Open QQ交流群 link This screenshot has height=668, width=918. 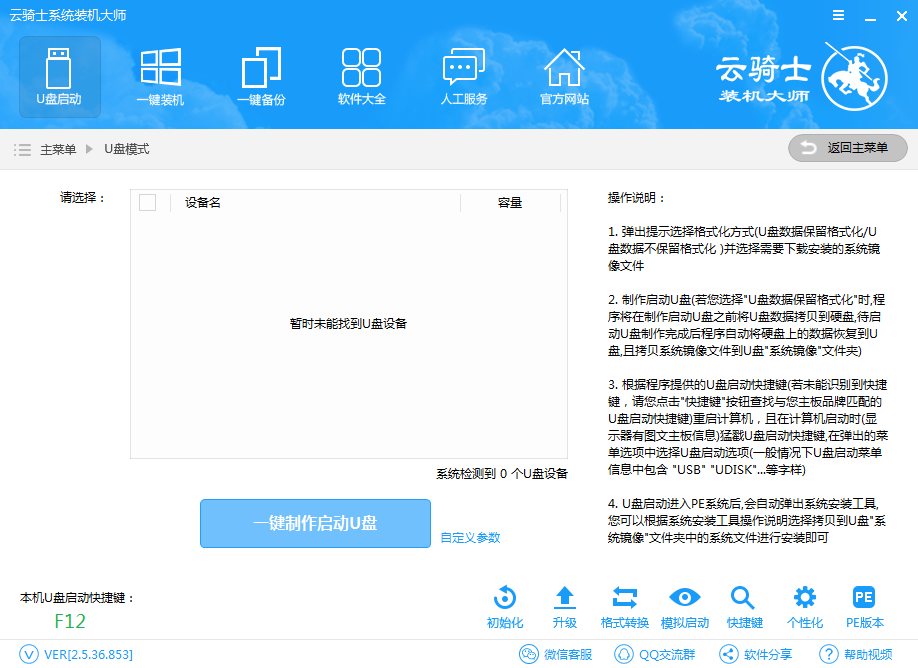[655, 654]
